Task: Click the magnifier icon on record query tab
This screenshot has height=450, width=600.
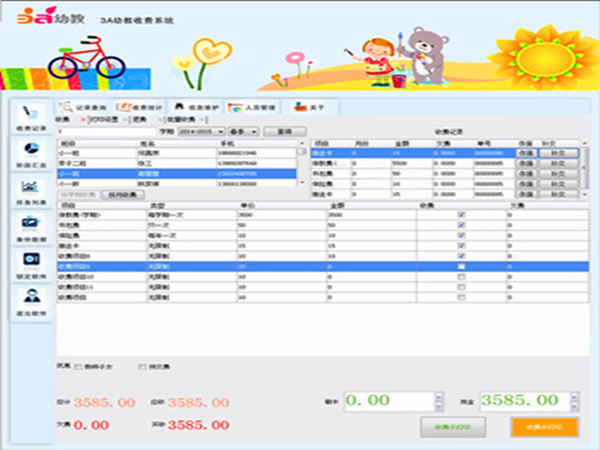Action: click(65, 107)
